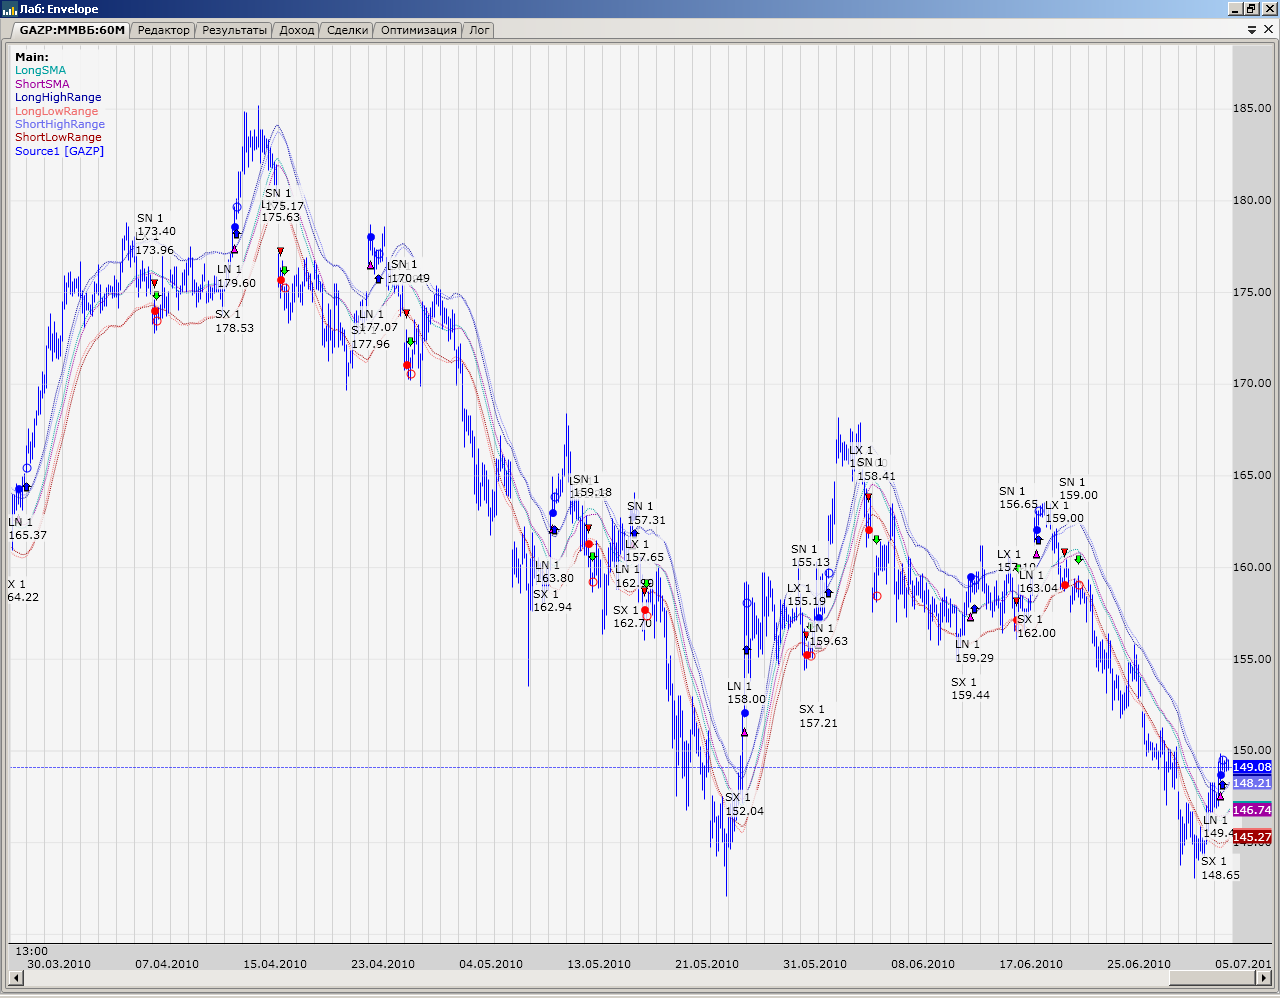Click the 177.96 trade price label
Viewport: 1280px width, 998px height.
click(371, 344)
